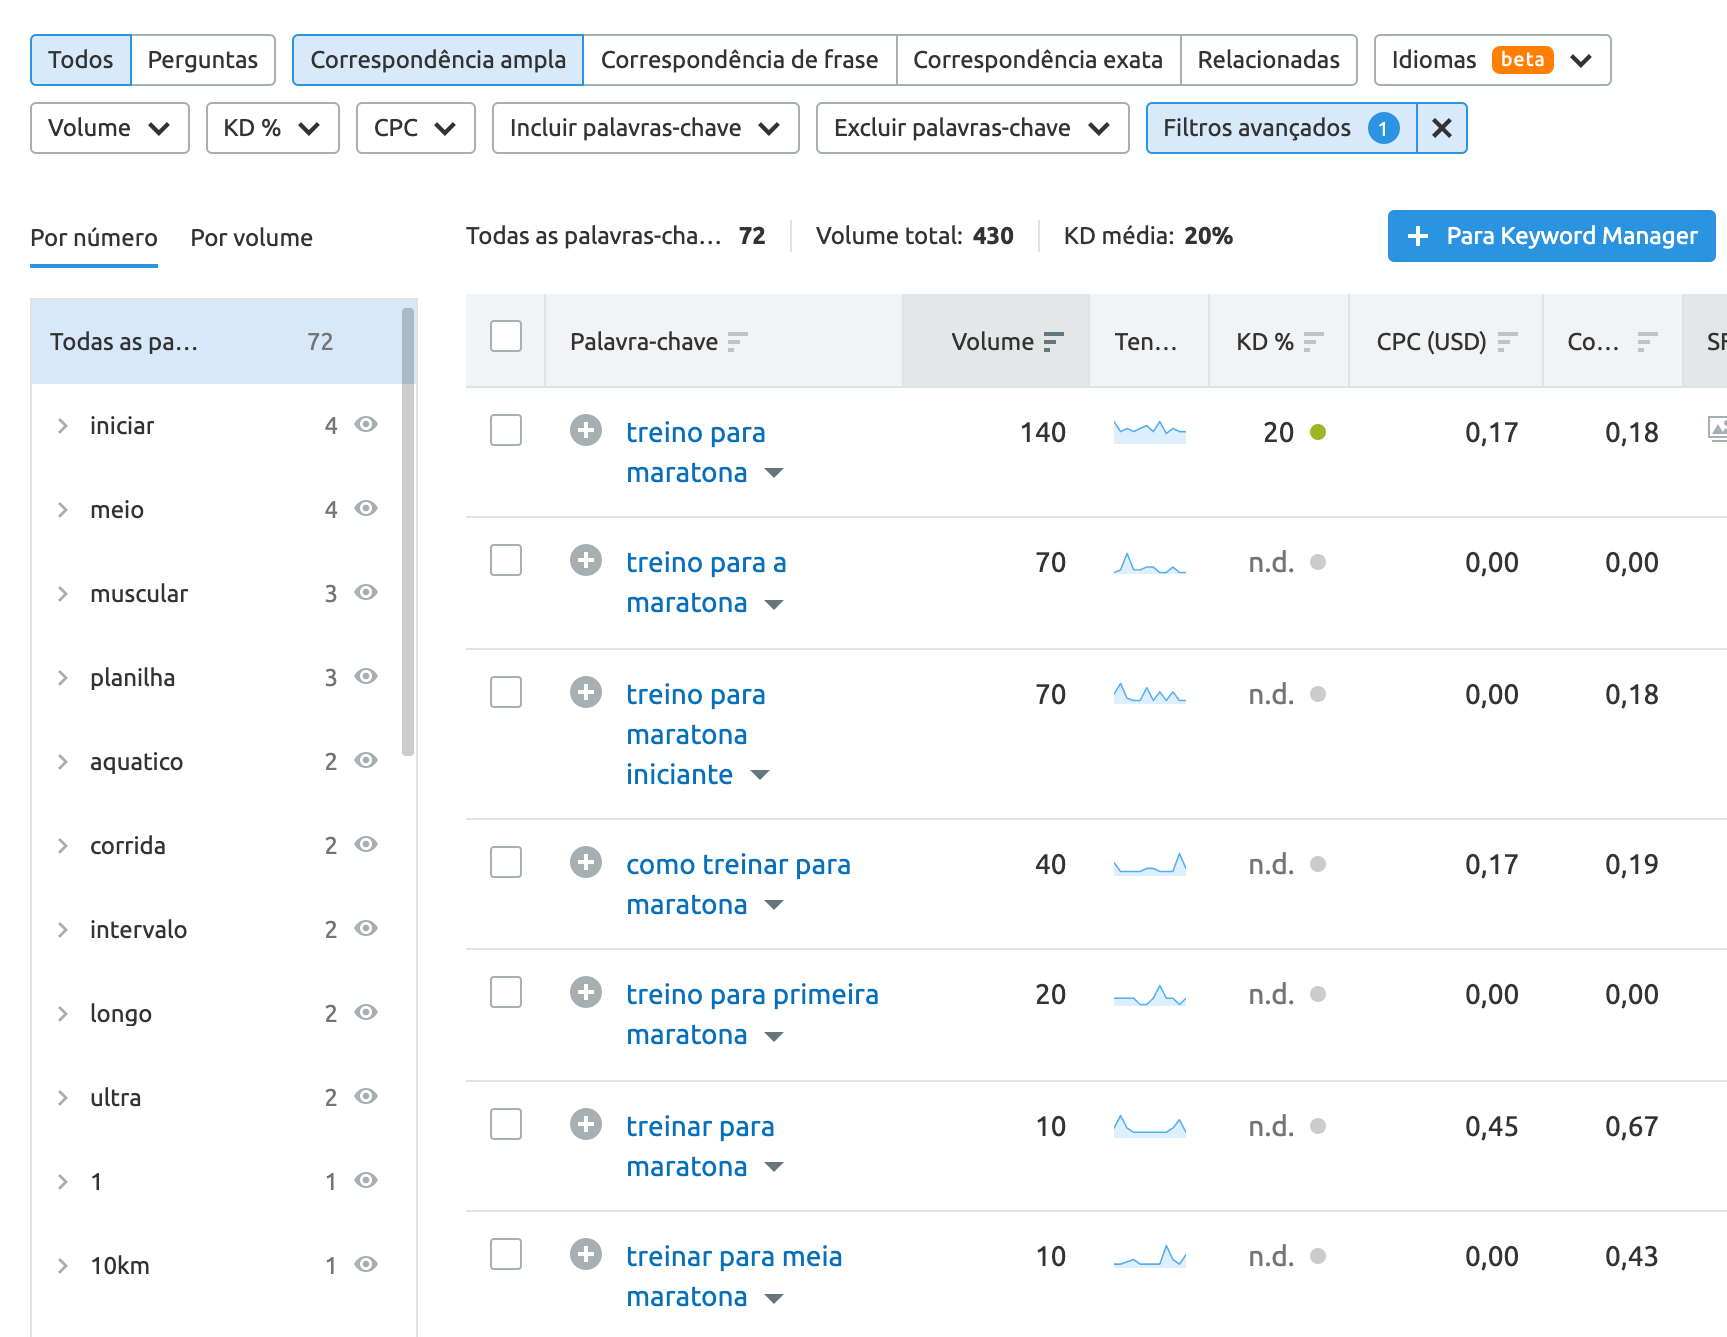Toggle eye icon for 'iniciar' group
1727x1337 pixels.
click(x=366, y=425)
